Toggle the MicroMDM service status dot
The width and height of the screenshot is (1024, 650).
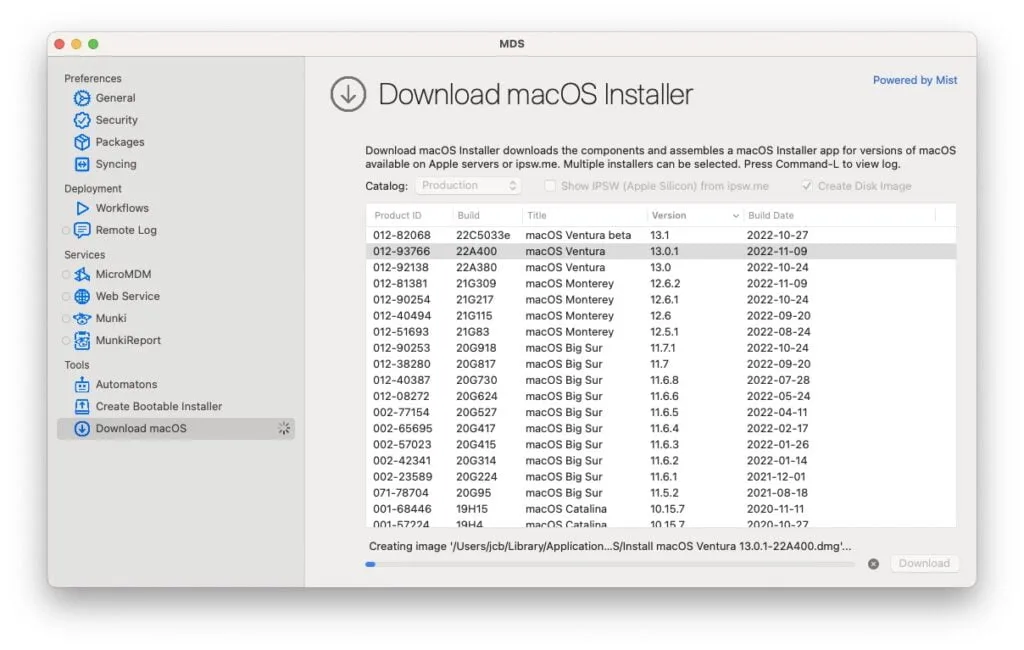tap(66, 274)
